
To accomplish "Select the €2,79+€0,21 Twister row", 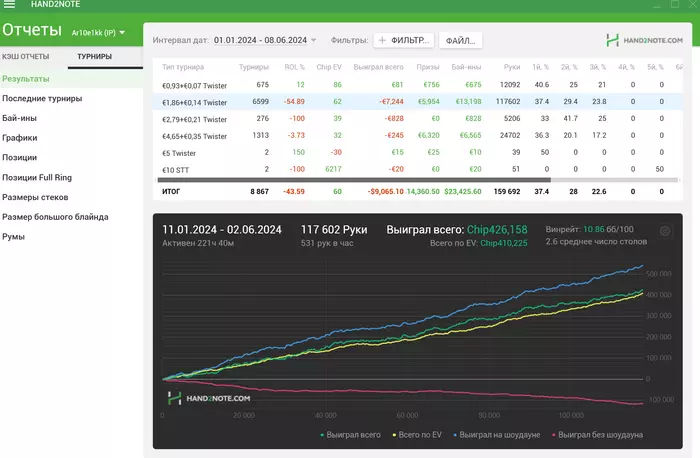I will [417, 119].
